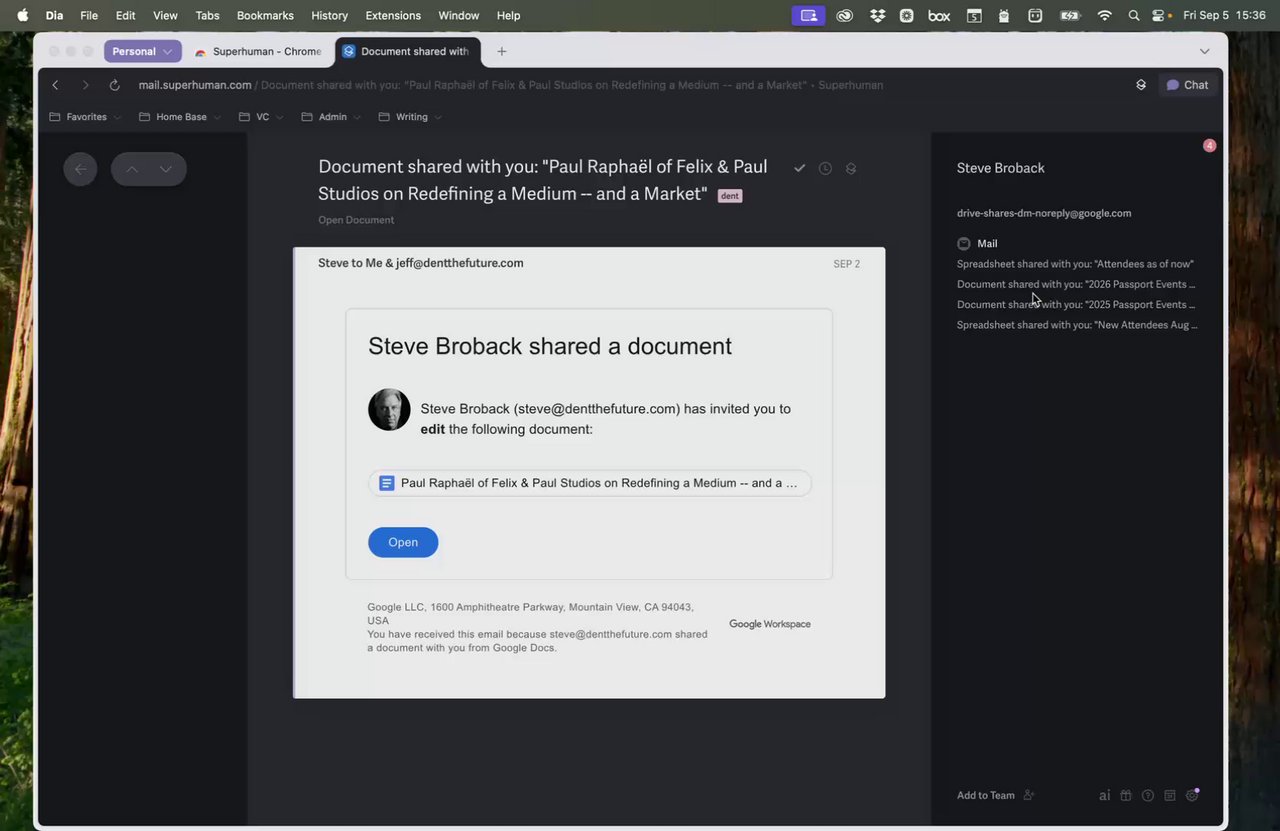The width and height of the screenshot is (1280, 831).
Task: Go to the next email with the down arrow
Action: coord(166,169)
